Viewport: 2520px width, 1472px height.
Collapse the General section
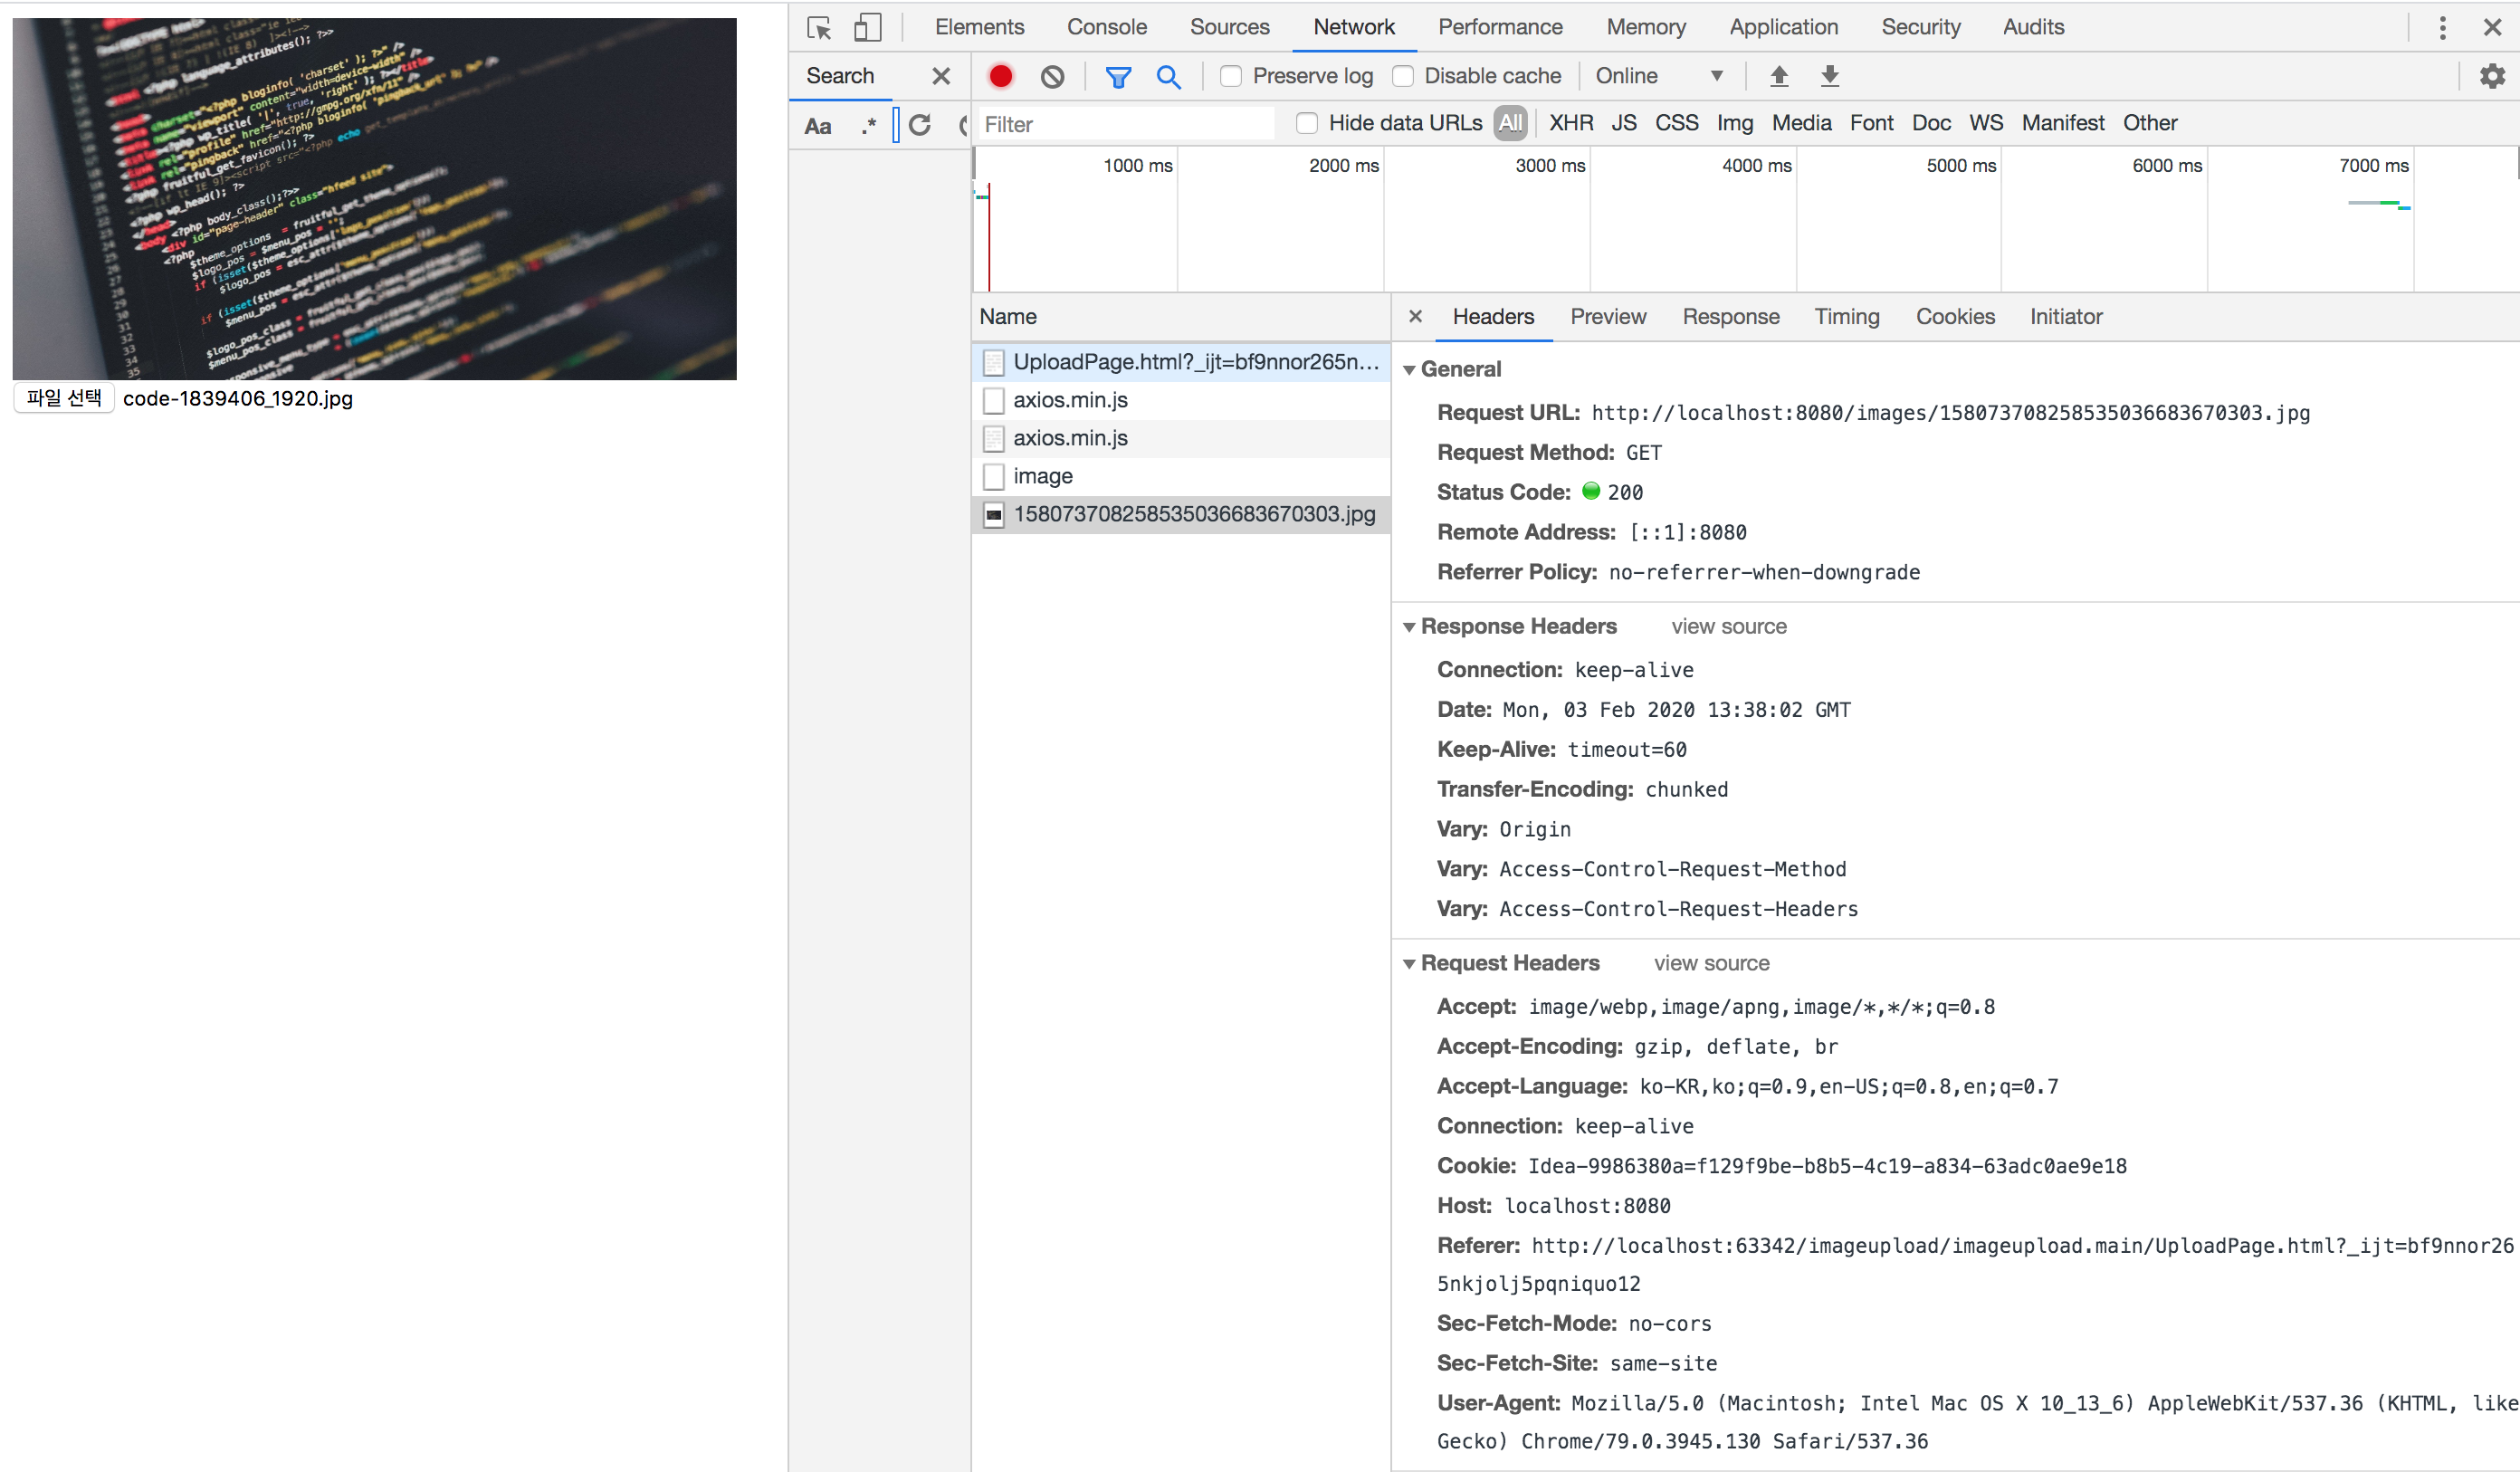(x=1409, y=370)
